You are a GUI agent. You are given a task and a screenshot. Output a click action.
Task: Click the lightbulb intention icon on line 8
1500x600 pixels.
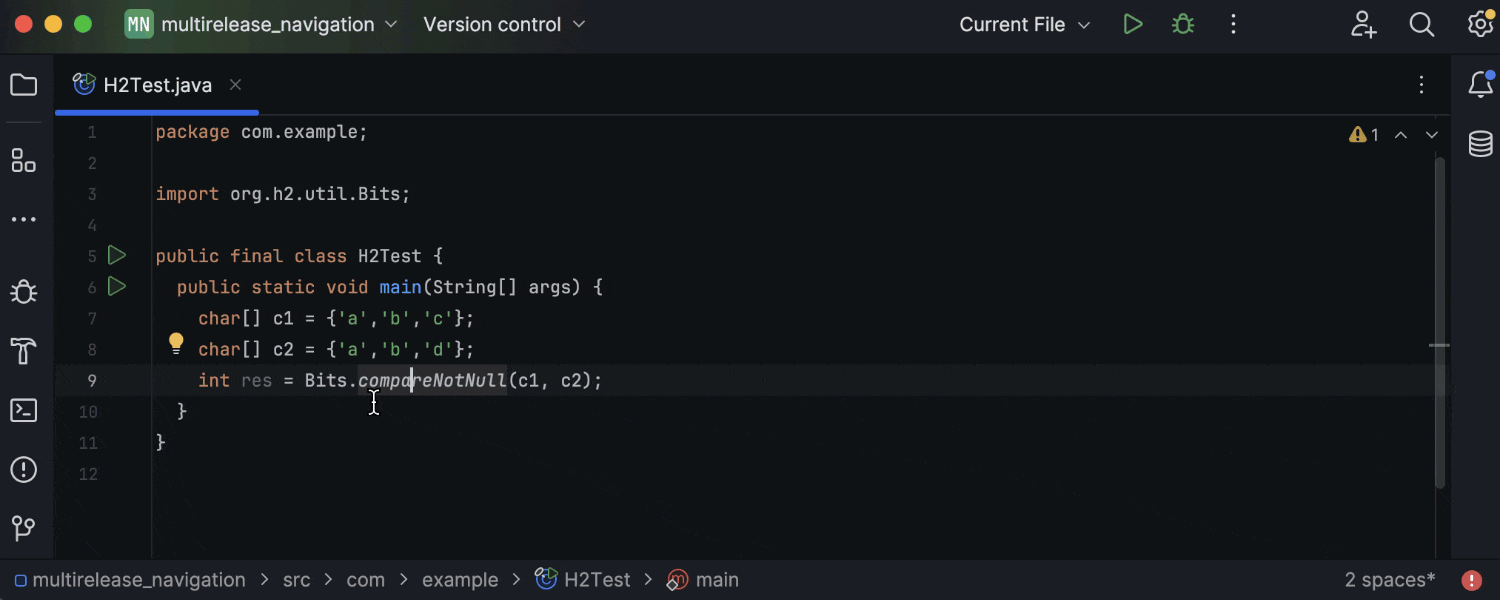pos(176,343)
